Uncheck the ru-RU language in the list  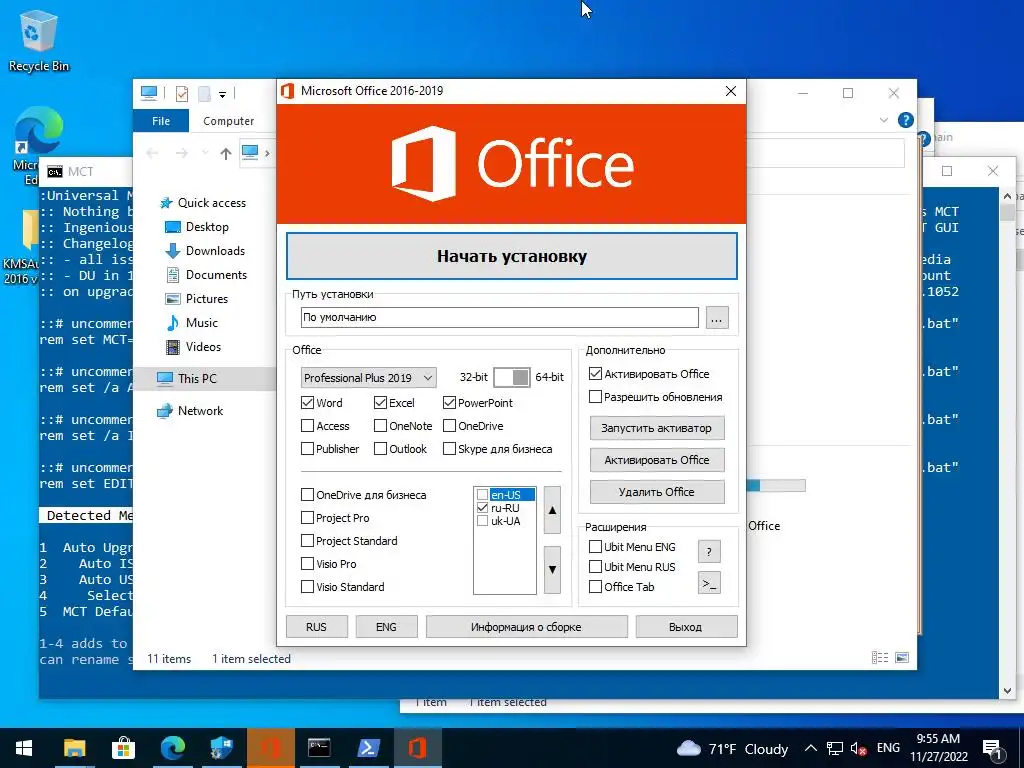click(x=483, y=507)
